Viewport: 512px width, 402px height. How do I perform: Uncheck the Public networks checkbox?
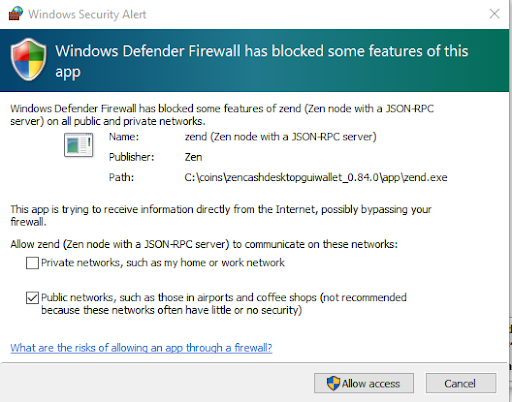point(32,298)
